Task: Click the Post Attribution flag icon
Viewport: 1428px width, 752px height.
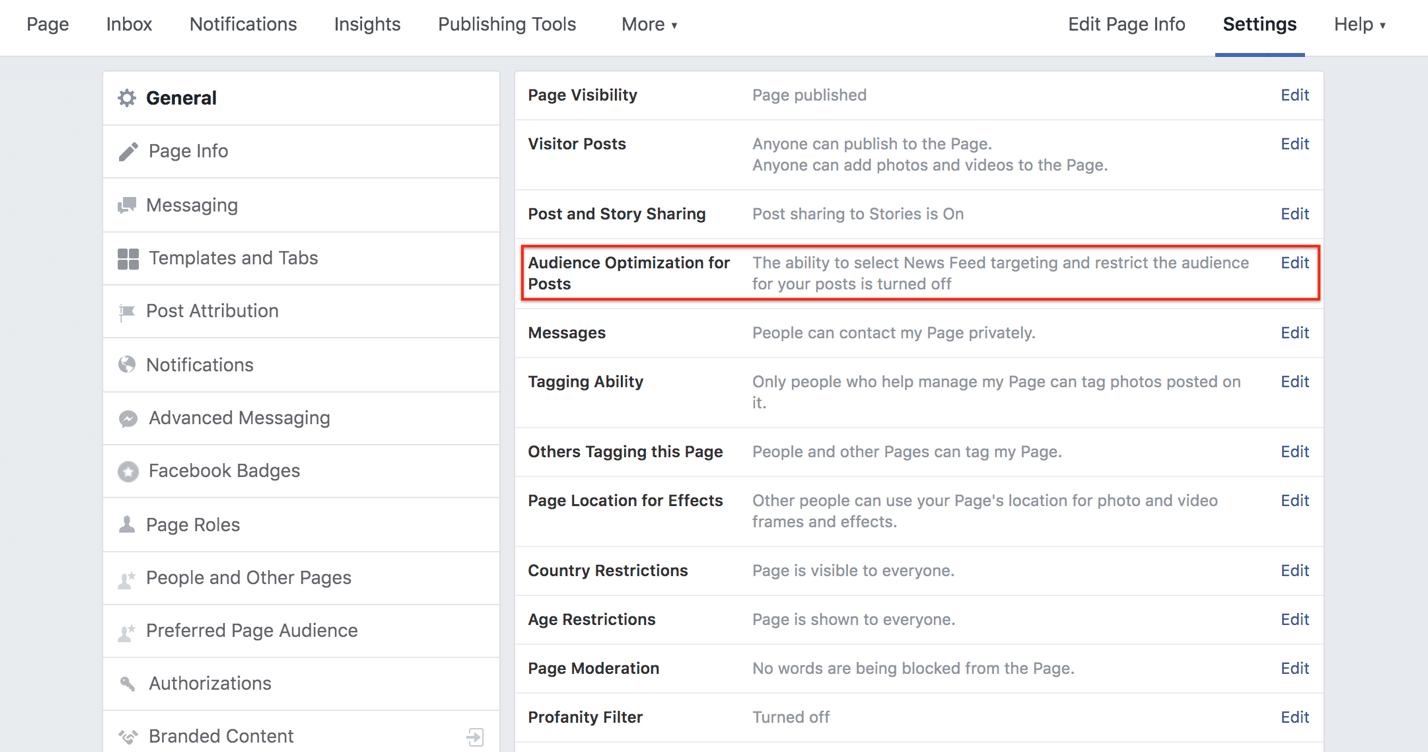Action: click(x=127, y=312)
